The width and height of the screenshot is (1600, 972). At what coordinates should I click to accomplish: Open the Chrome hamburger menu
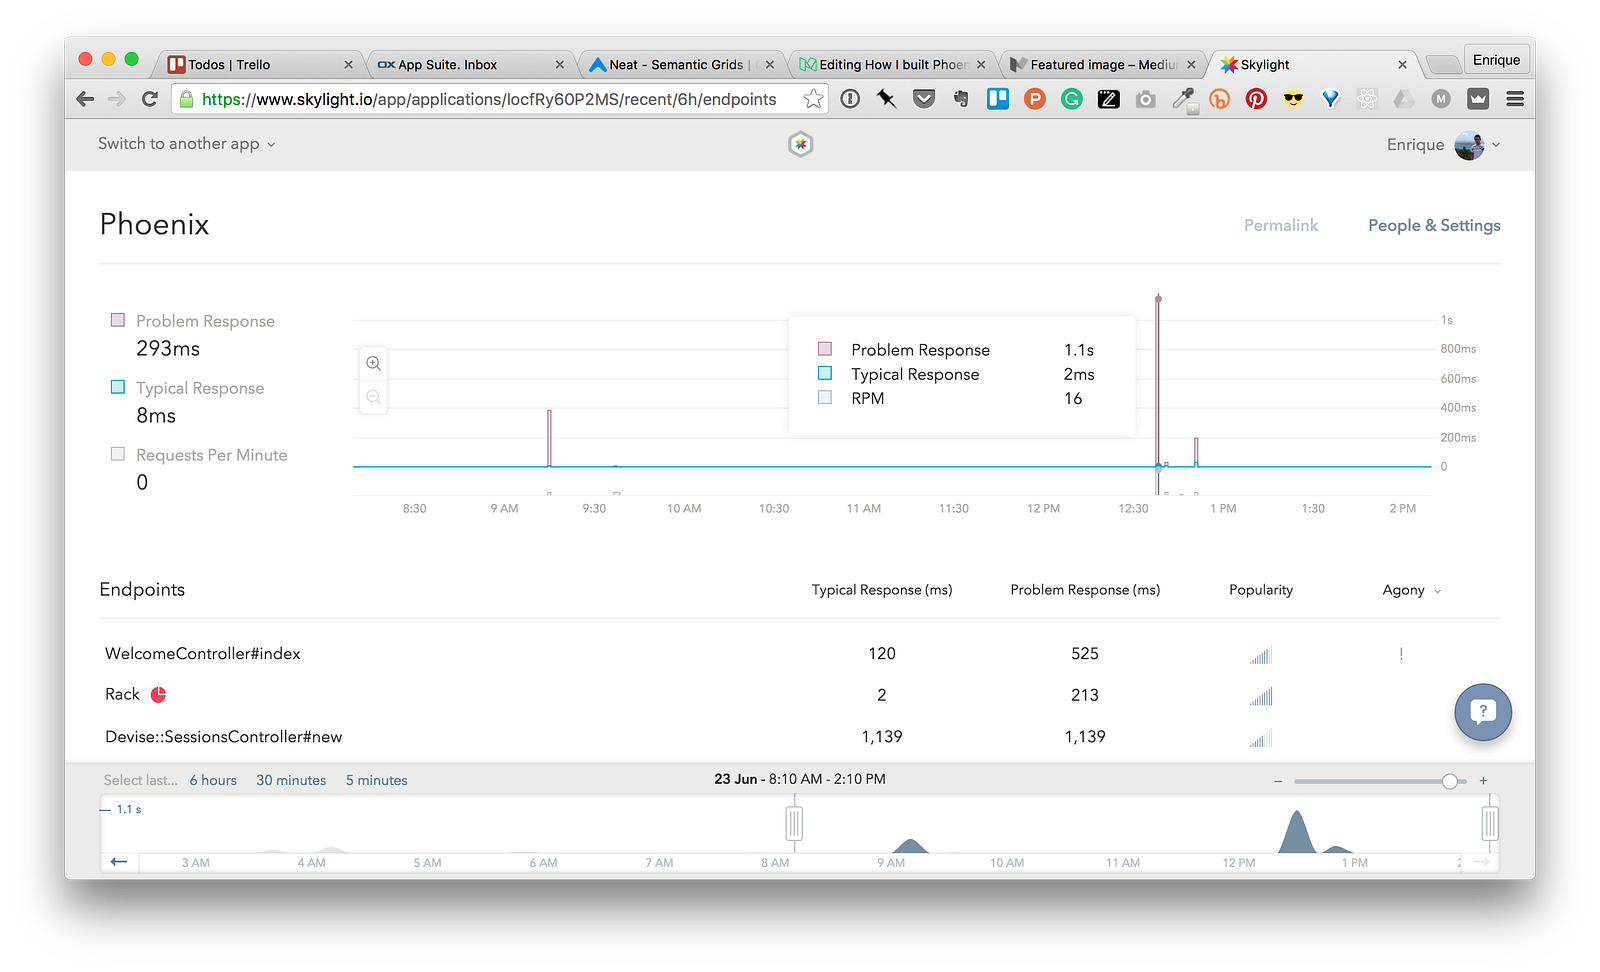[1515, 99]
